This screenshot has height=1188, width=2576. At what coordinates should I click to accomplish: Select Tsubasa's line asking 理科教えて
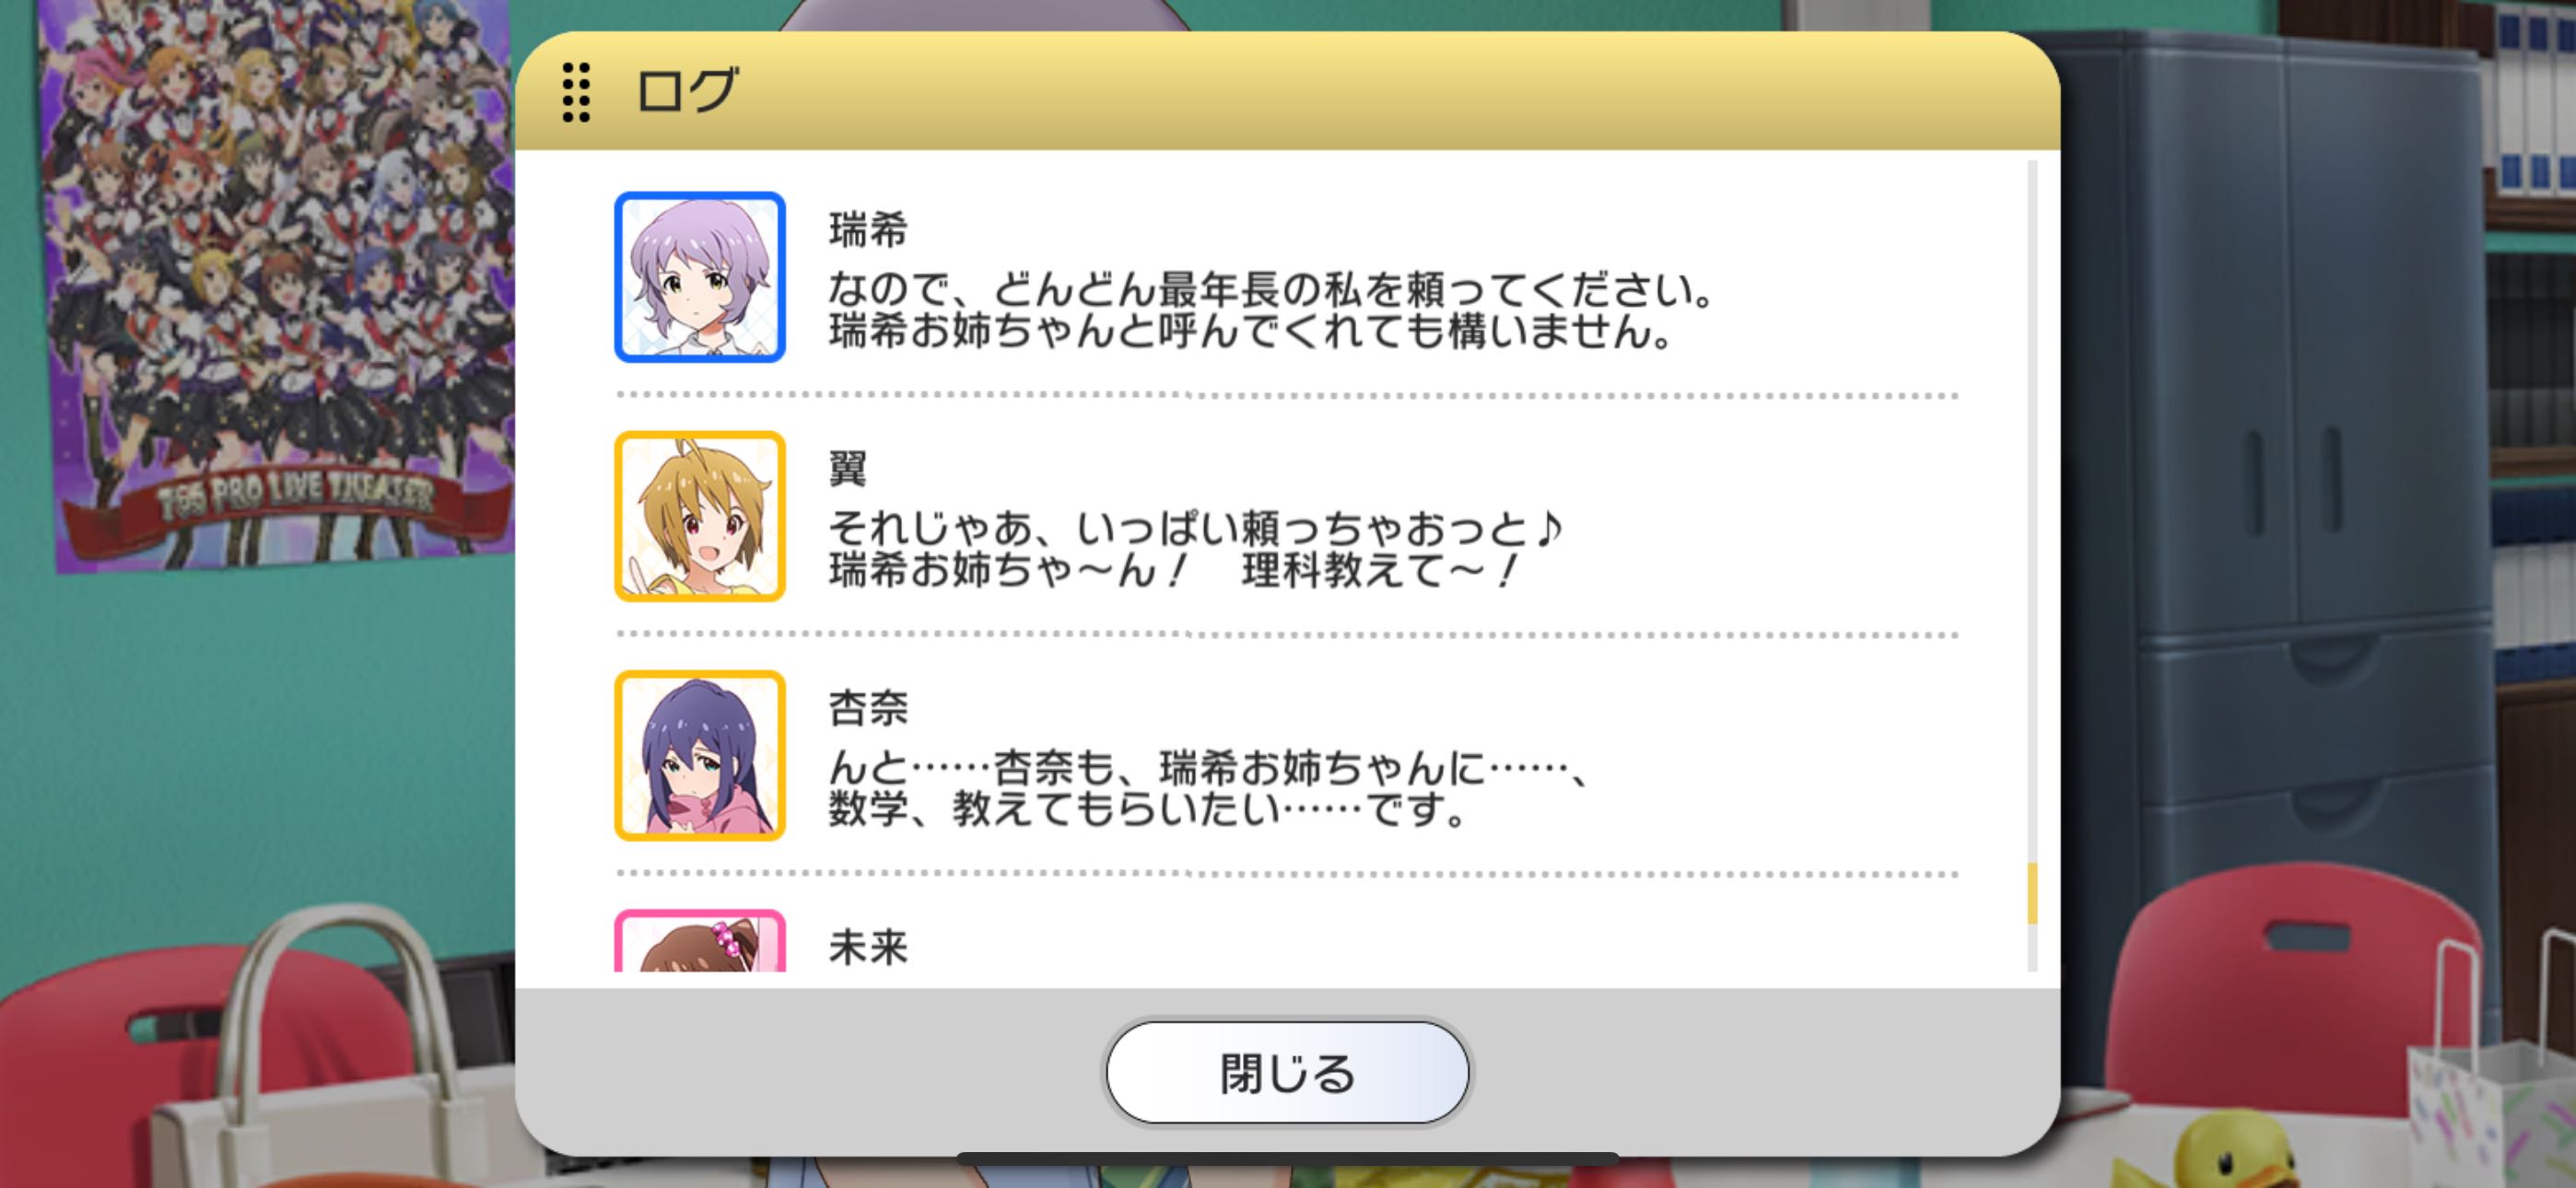(1195, 550)
